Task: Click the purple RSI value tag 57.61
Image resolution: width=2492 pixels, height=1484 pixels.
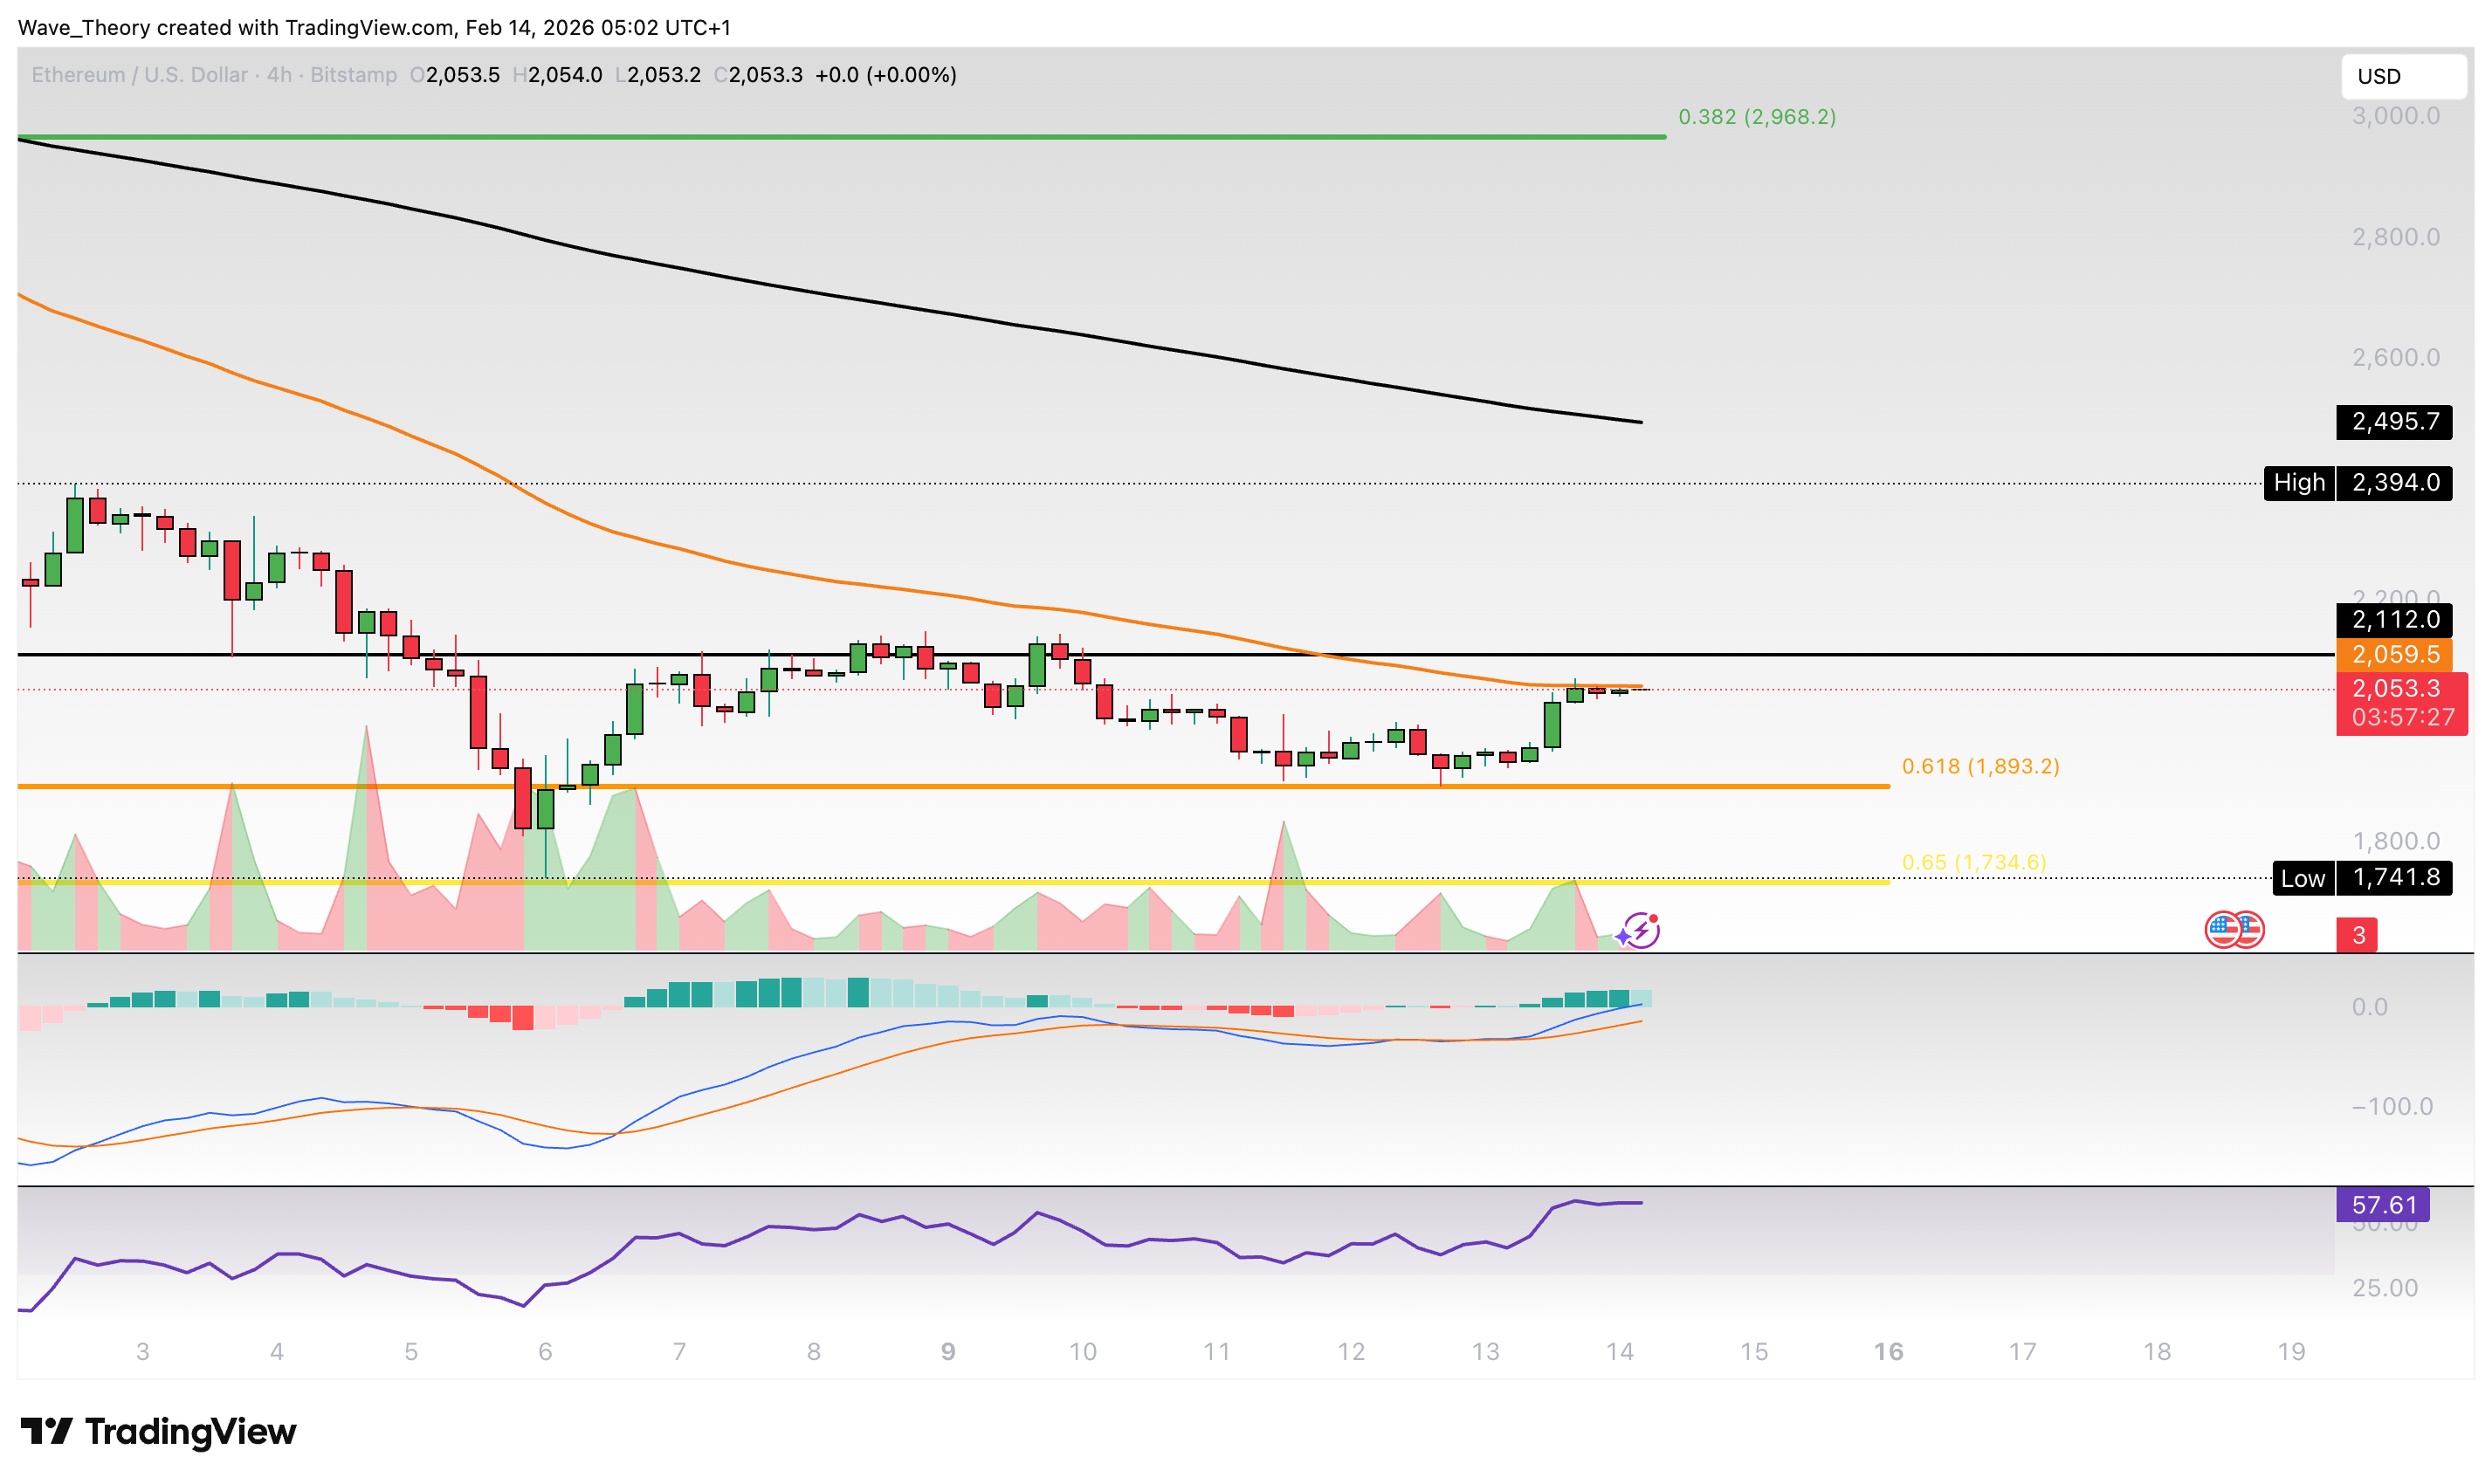Action: tap(2382, 1205)
